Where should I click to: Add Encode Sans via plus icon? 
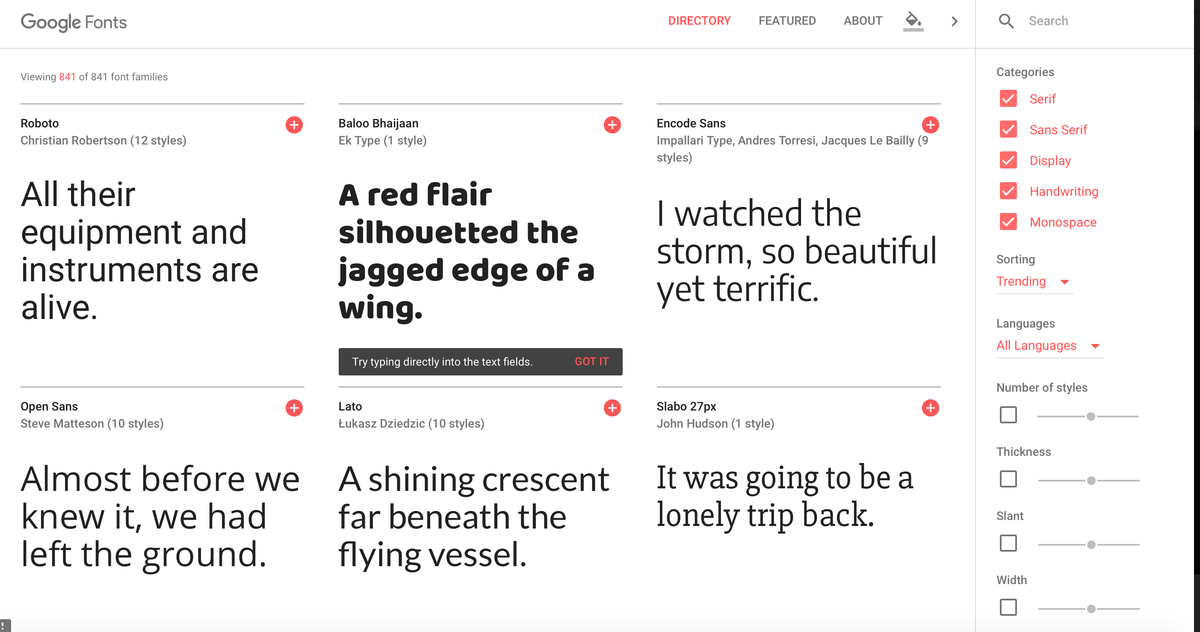pyautogui.click(x=930, y=125)
